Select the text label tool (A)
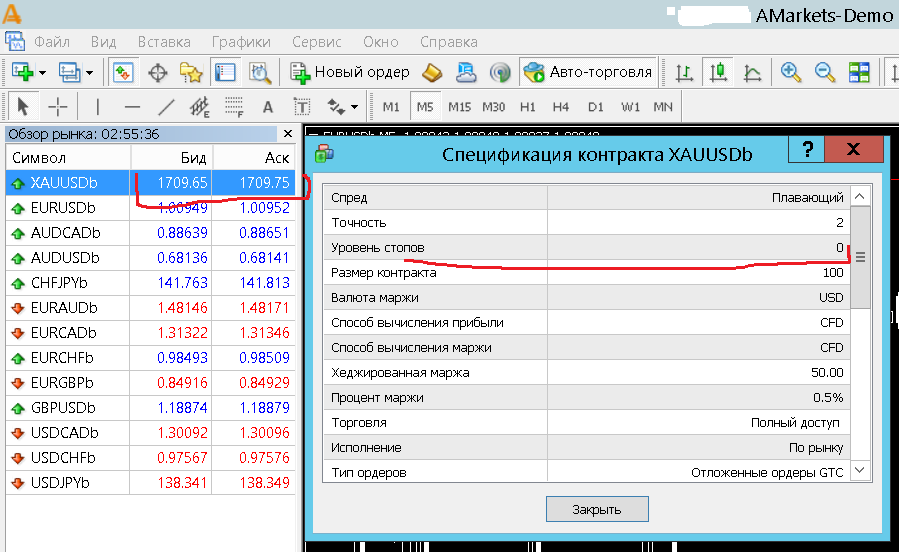Viewport: 899px width, 552px height. pyautogui.click(x=268, y=107)
